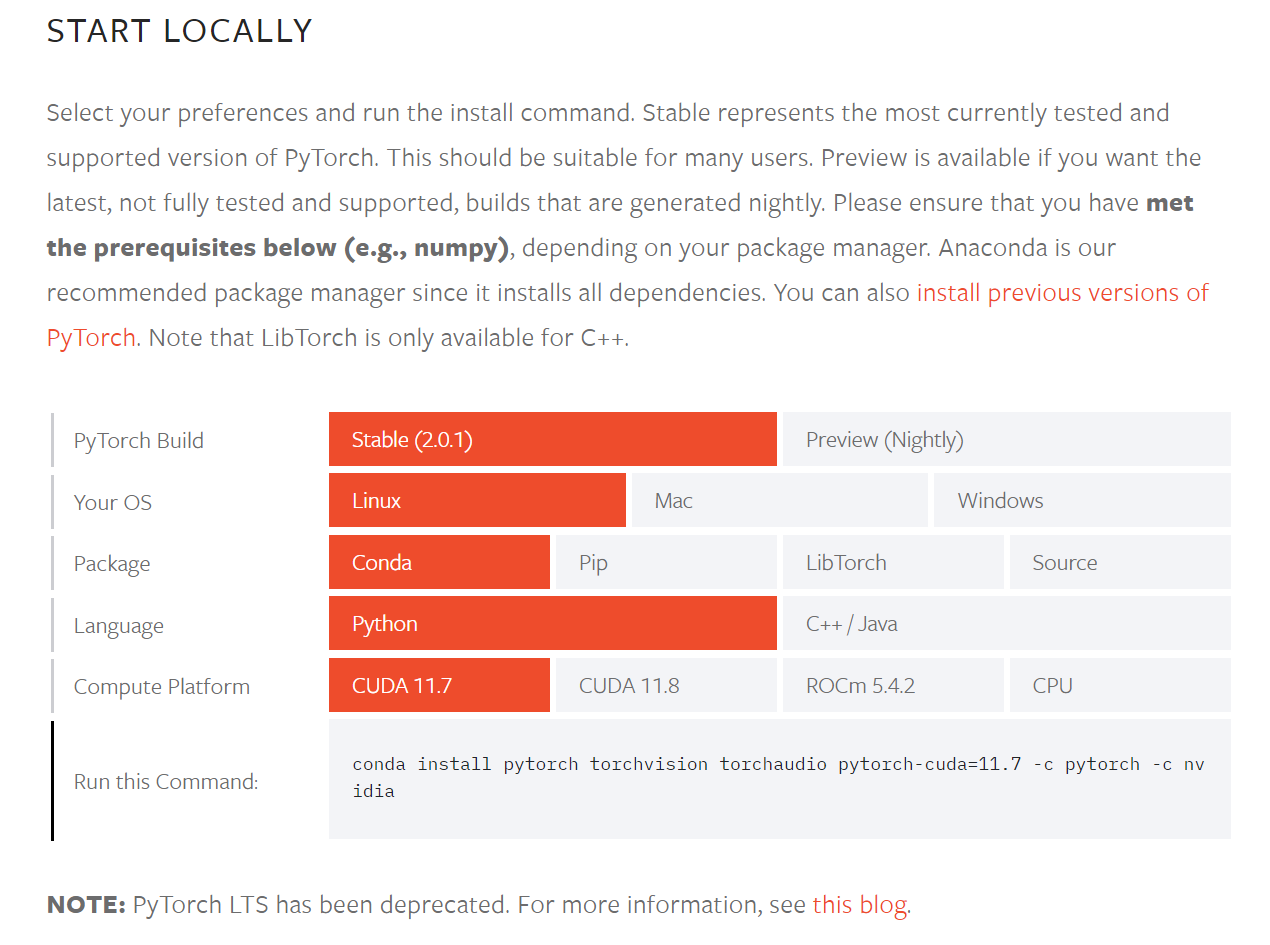Select ROCm 5.4.2 compute platform
The image size is (1270, 945).
click(x=893, y=685)
